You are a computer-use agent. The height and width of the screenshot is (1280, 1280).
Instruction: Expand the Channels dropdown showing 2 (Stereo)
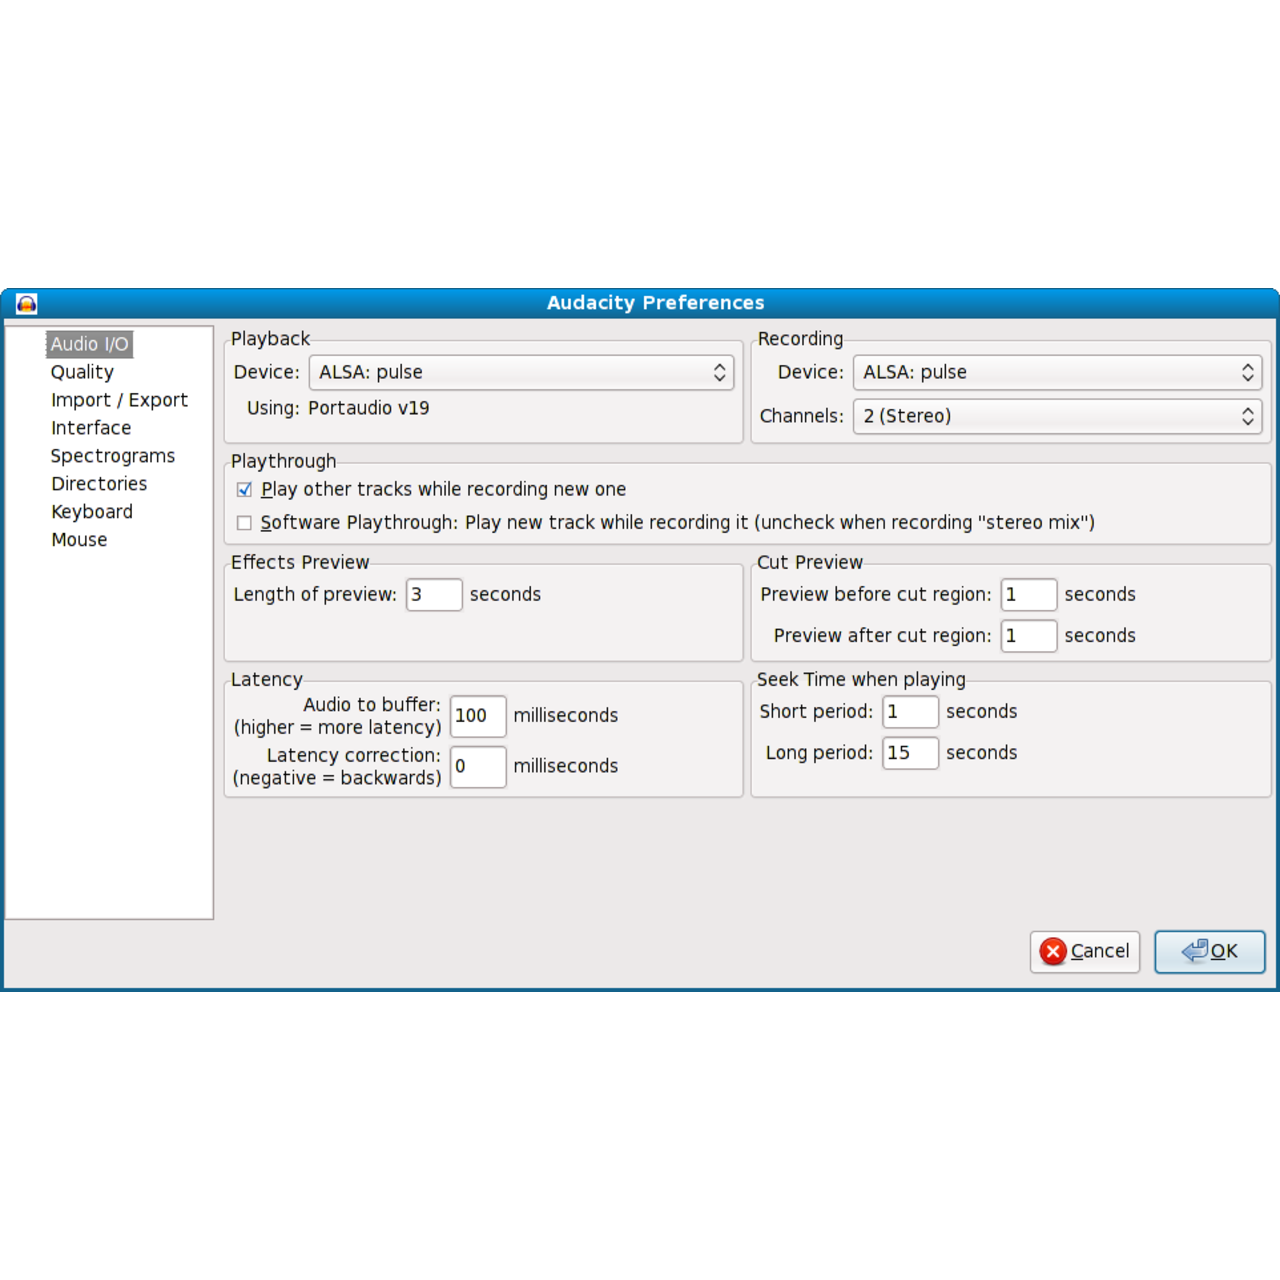point(1057,417)
